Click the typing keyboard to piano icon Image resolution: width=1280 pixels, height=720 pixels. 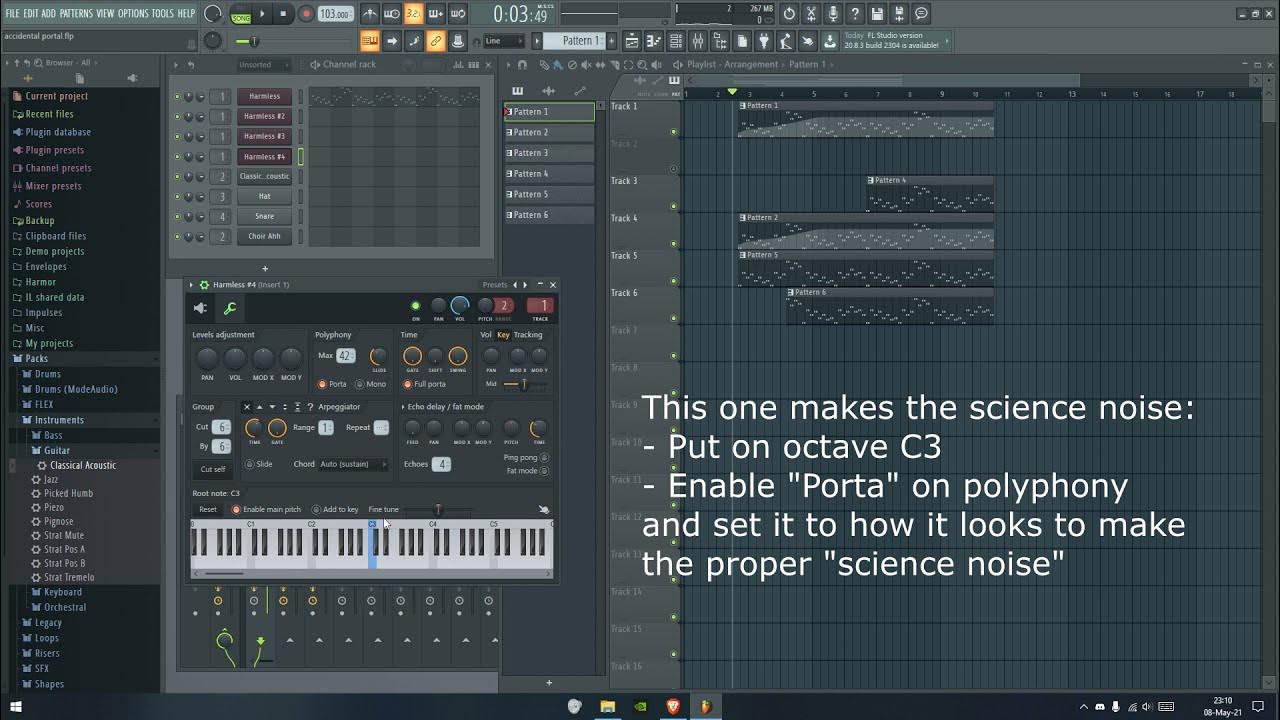[369, 41]
